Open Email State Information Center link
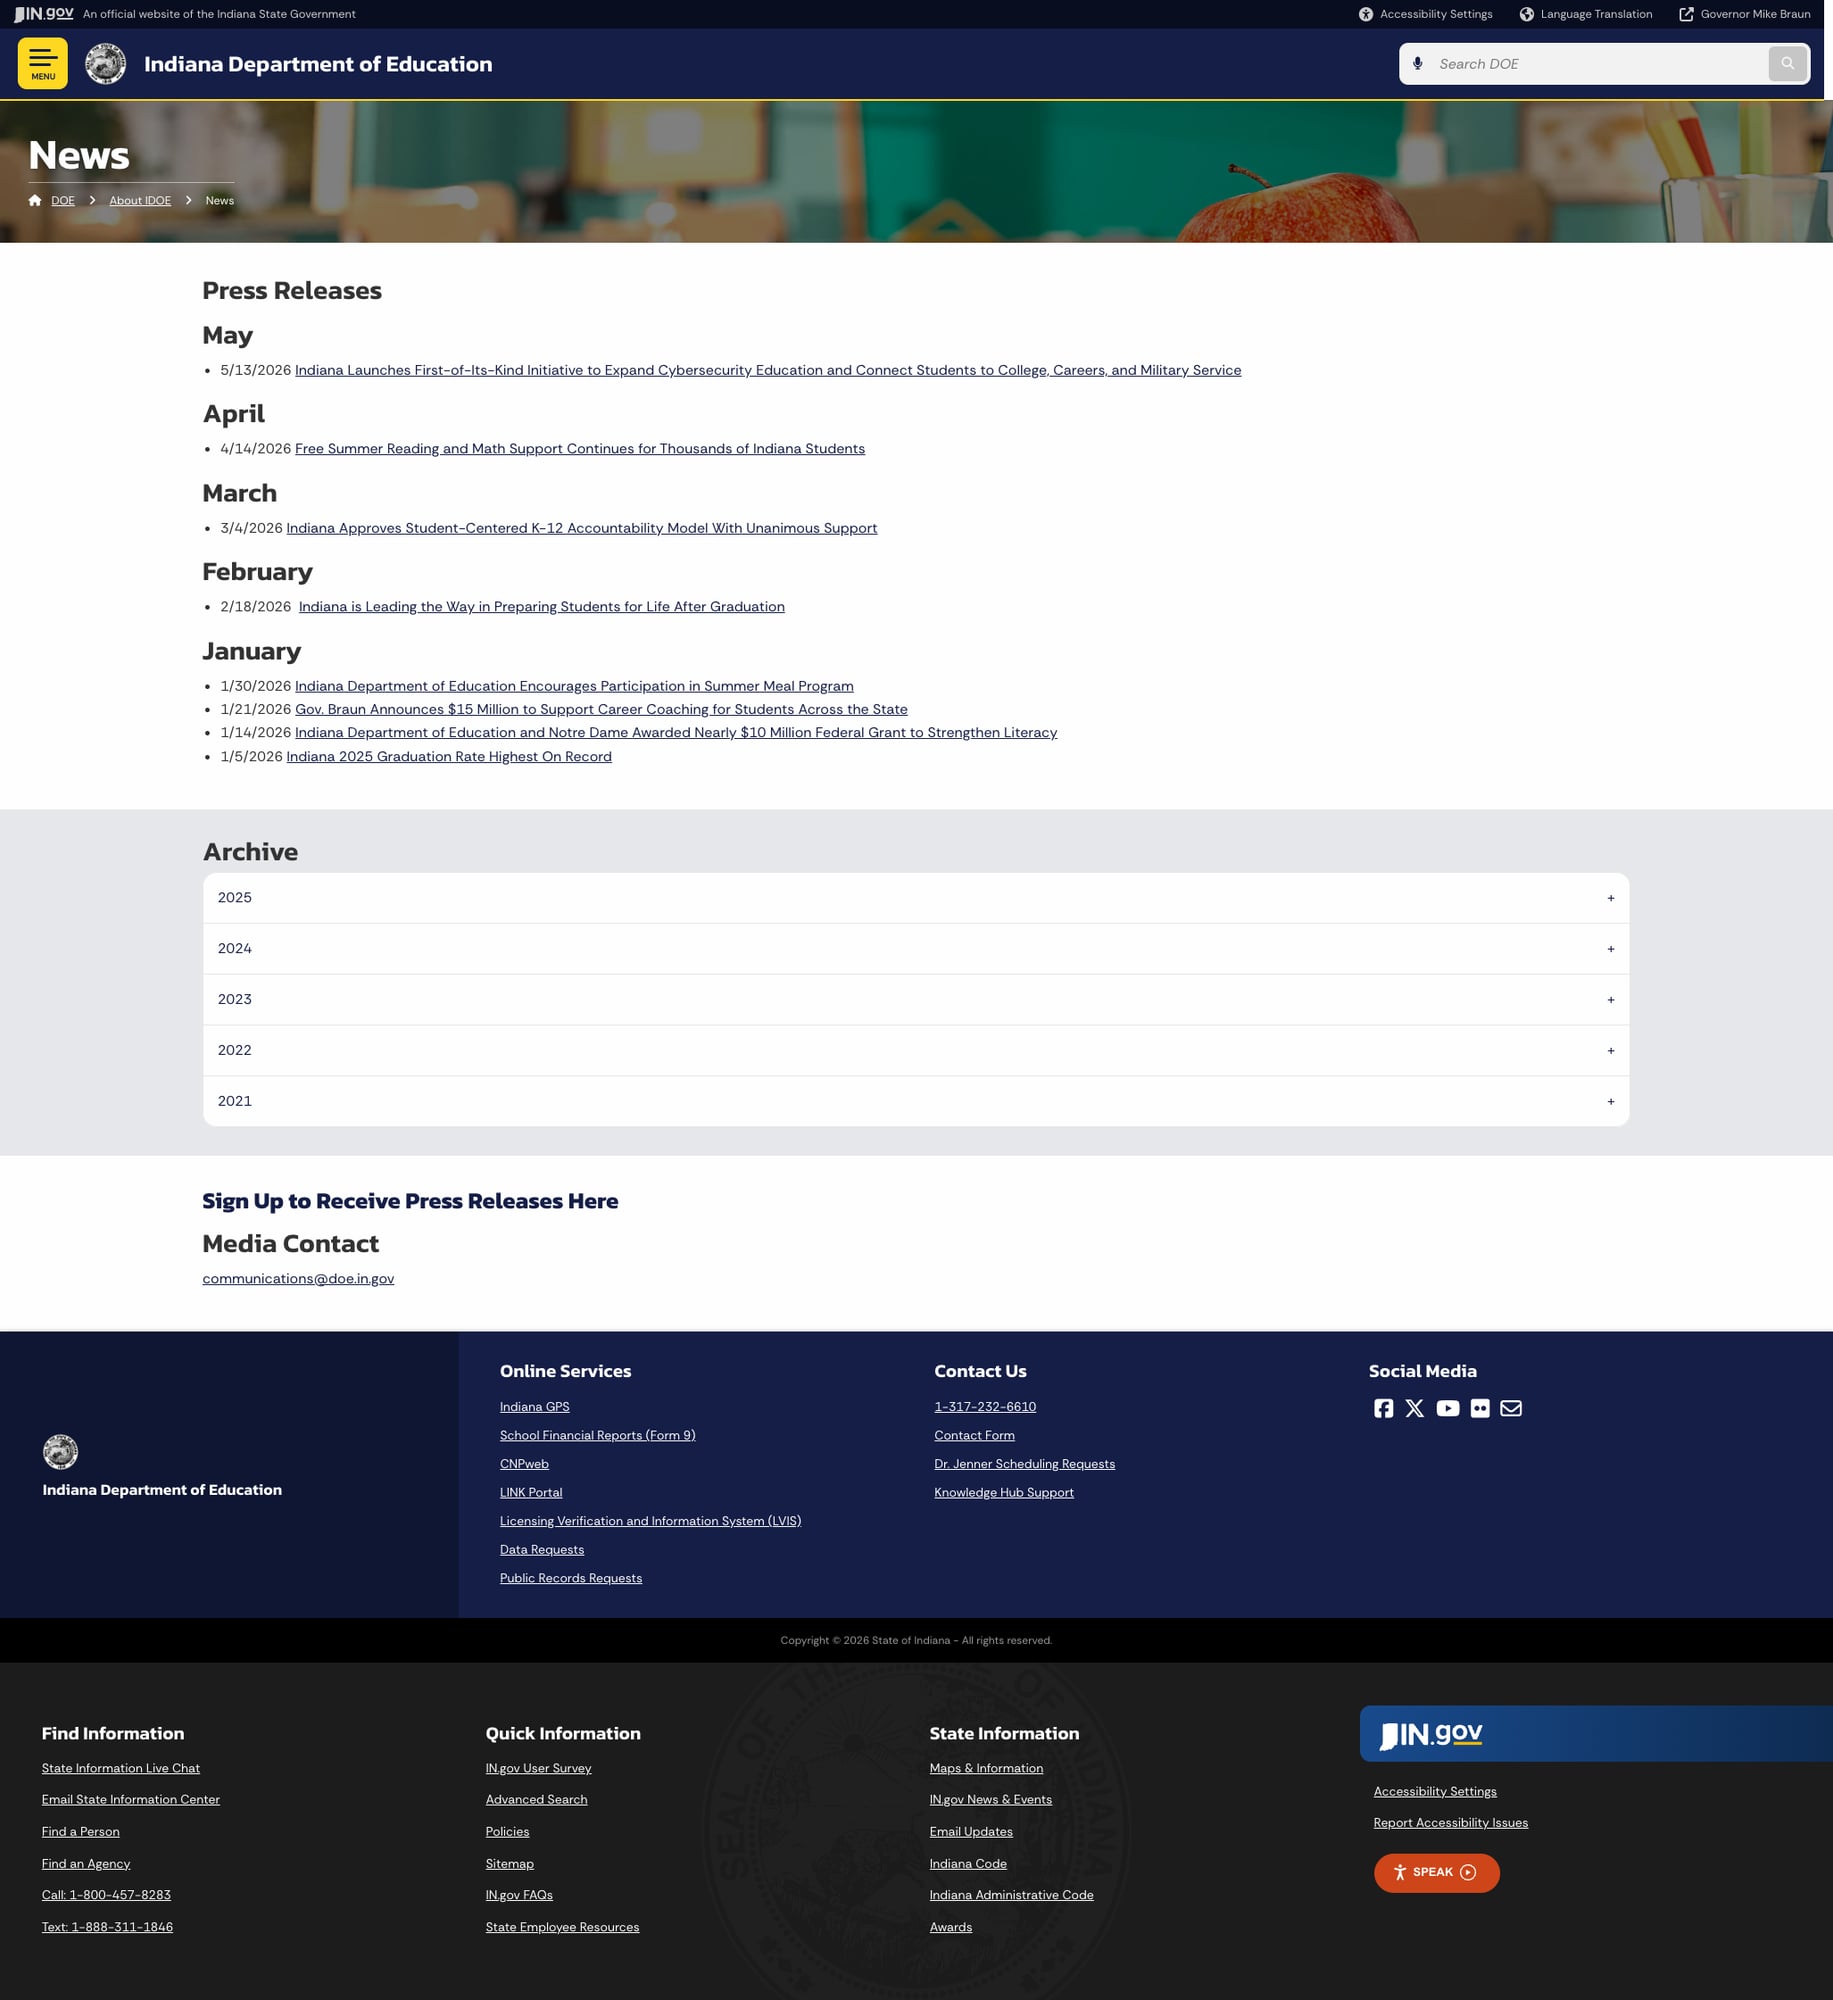The width and height of the screenshot is (1833, 2000). [131, 1800]
